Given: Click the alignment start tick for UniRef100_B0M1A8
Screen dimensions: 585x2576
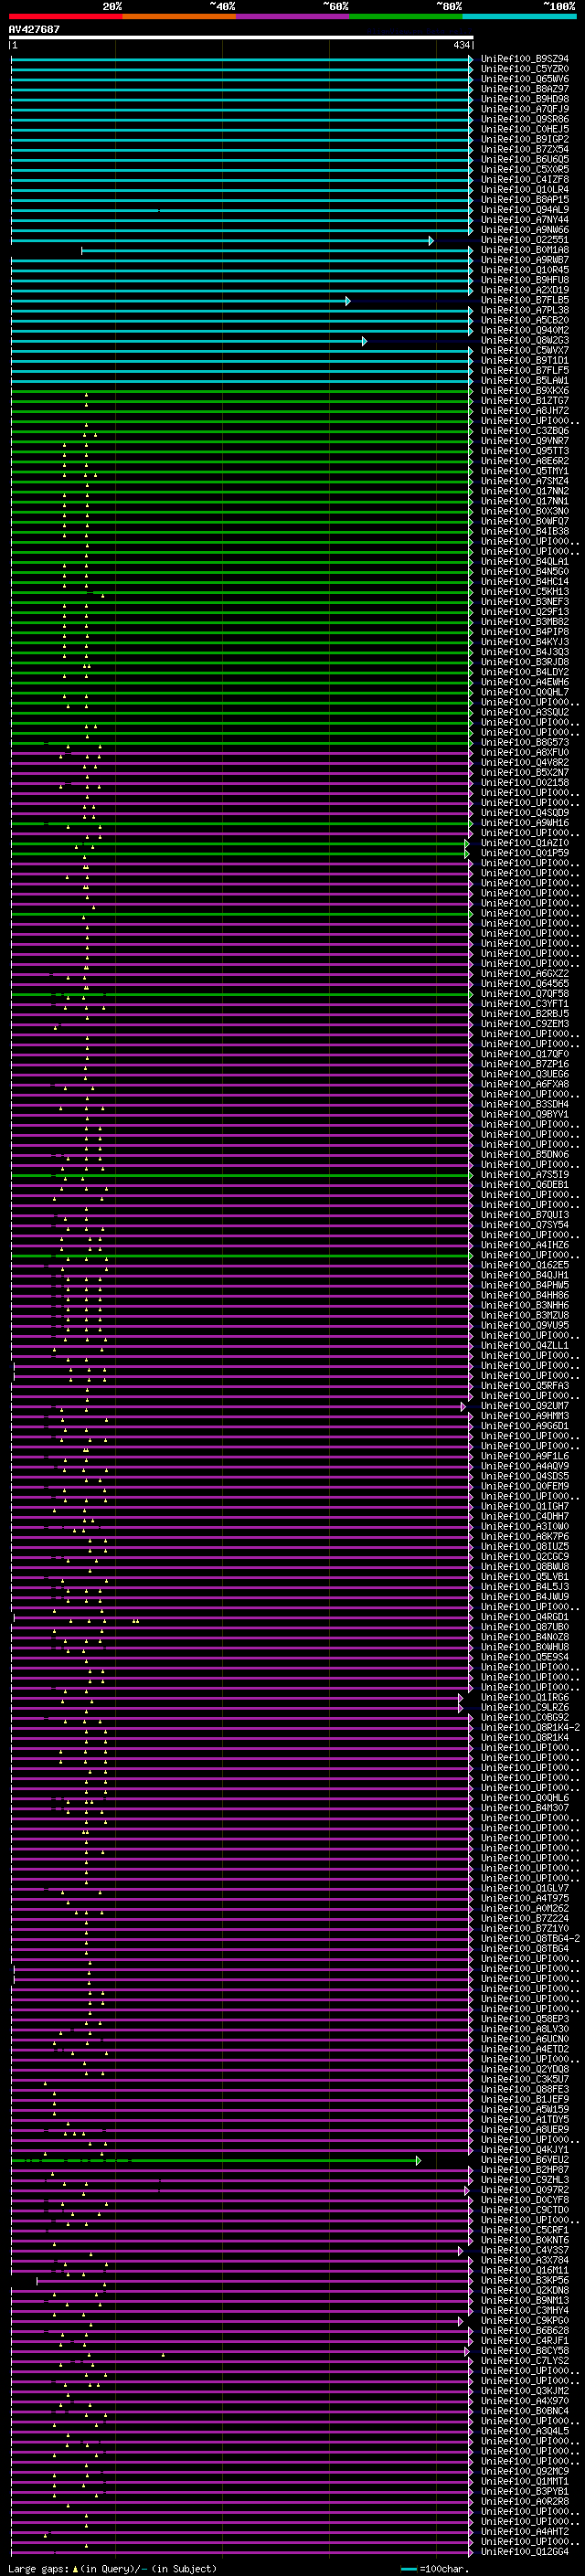Looking at the screenshot, I should [82, 250].
